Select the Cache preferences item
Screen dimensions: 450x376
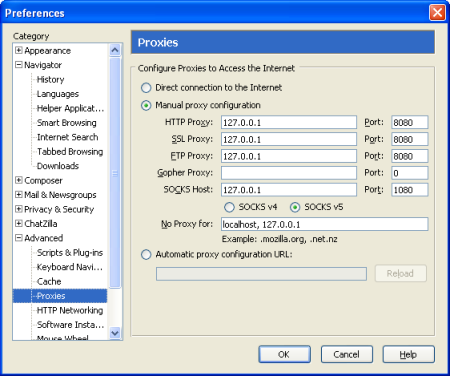coord(49,282)
